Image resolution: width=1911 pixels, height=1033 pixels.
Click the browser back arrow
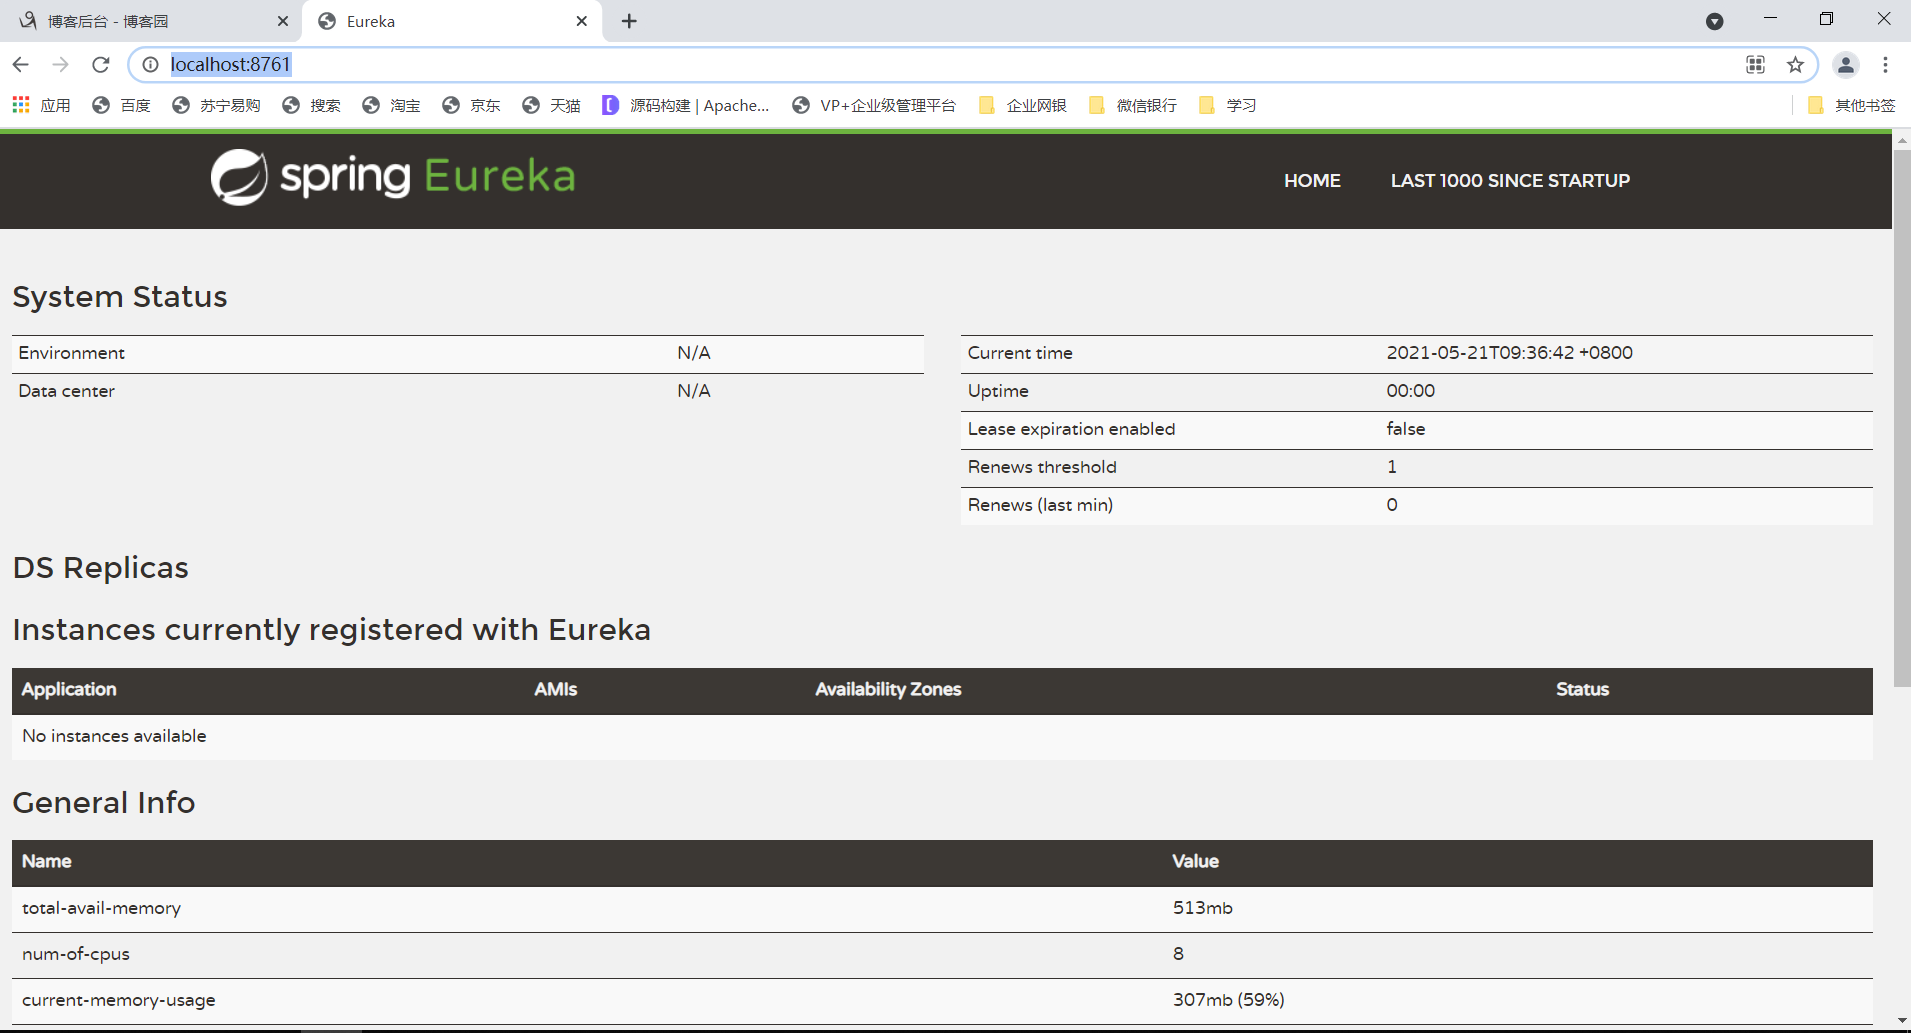click(21, 65)
